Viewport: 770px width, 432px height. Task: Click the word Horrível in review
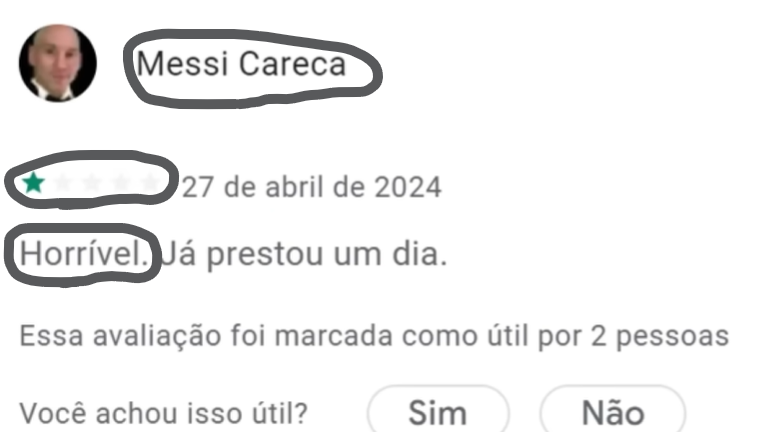(84, 254)
